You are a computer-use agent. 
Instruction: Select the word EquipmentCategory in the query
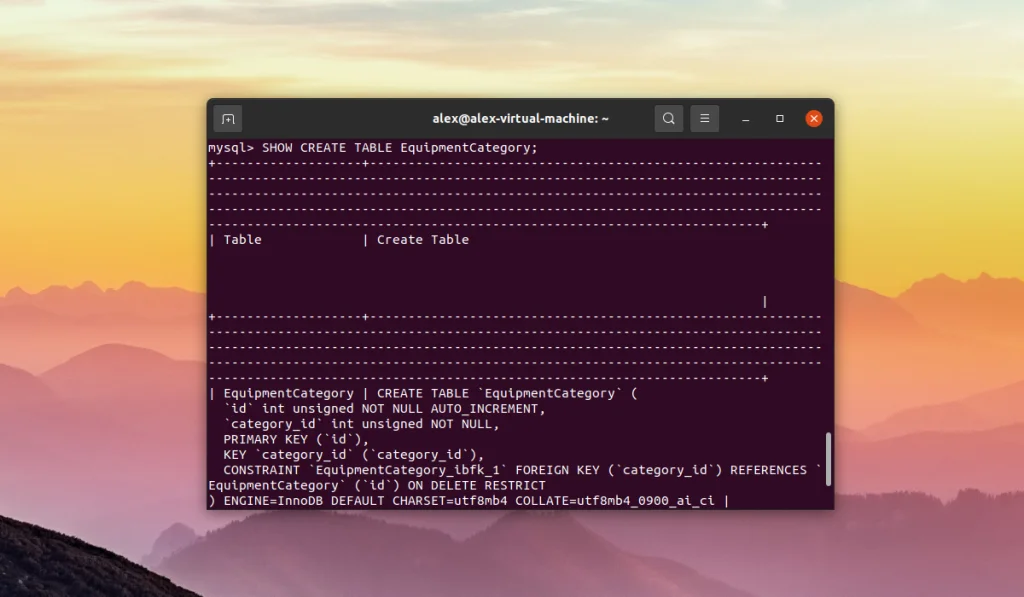pyautogui.click(x=470, y=147)
